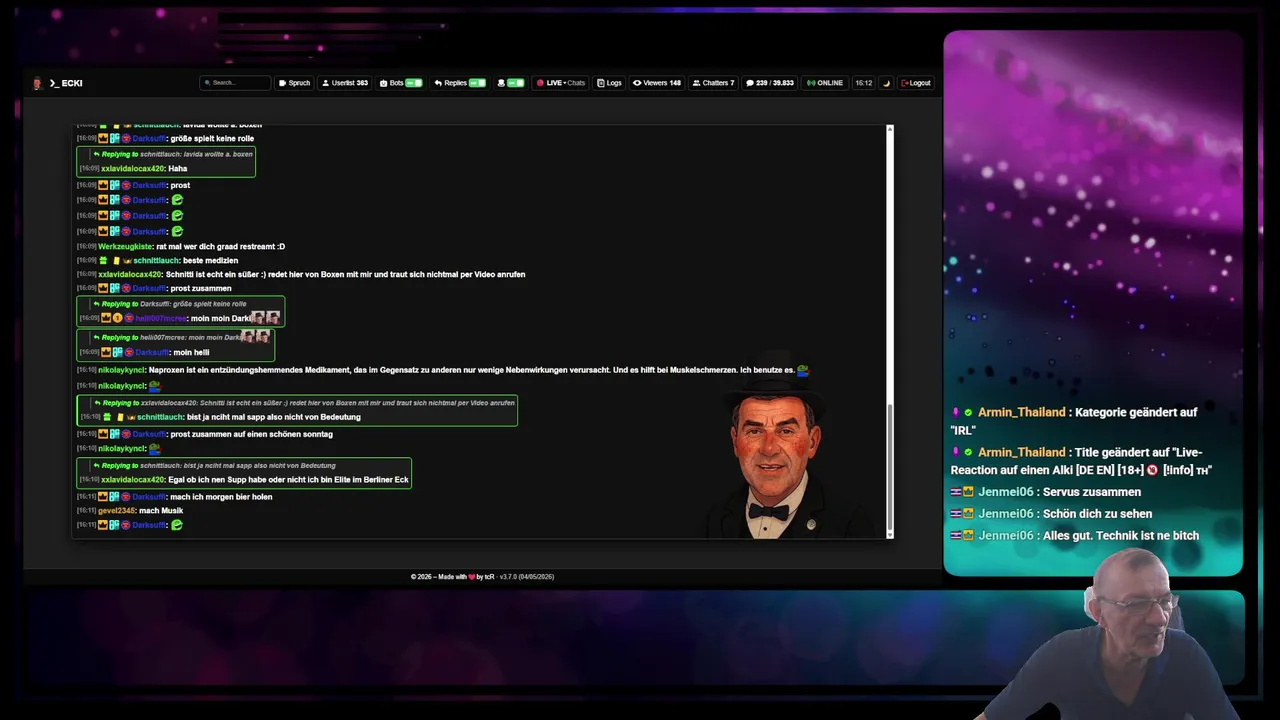
Task: Toggle the switch right of the Replies switch
Action: [516, 83]
